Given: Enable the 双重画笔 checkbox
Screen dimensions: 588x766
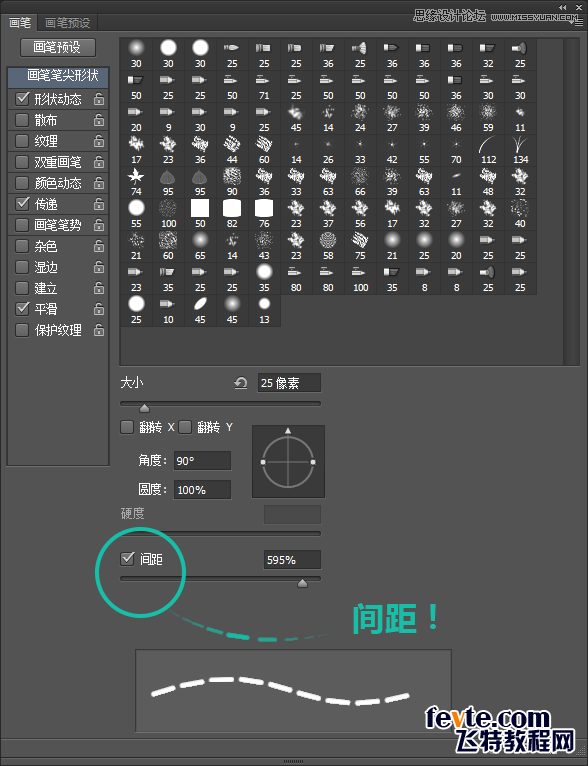Looking at the screenshot, I should [22, 162].
